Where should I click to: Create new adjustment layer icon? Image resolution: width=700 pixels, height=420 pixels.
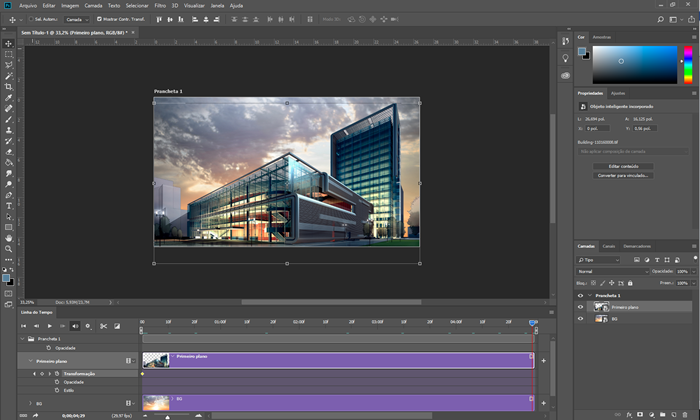pyautogui.click(x=651, y=415)
